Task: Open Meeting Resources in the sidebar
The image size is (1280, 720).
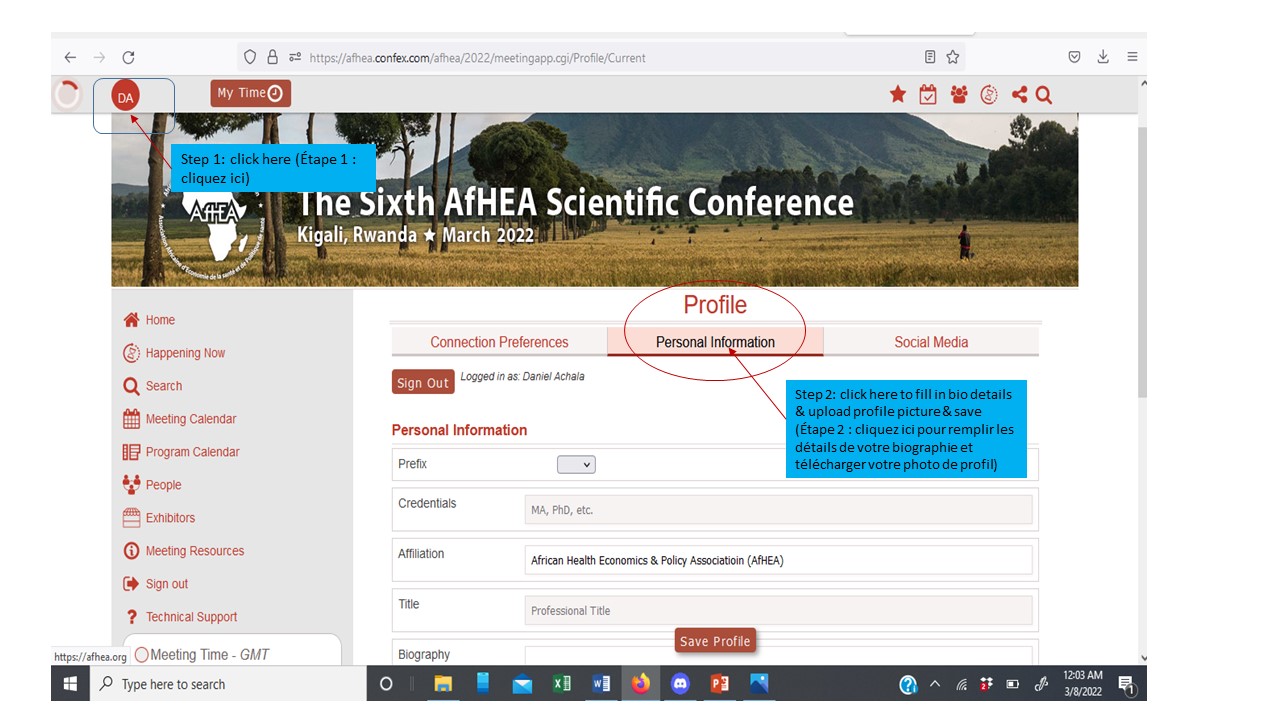Action: 183,551
